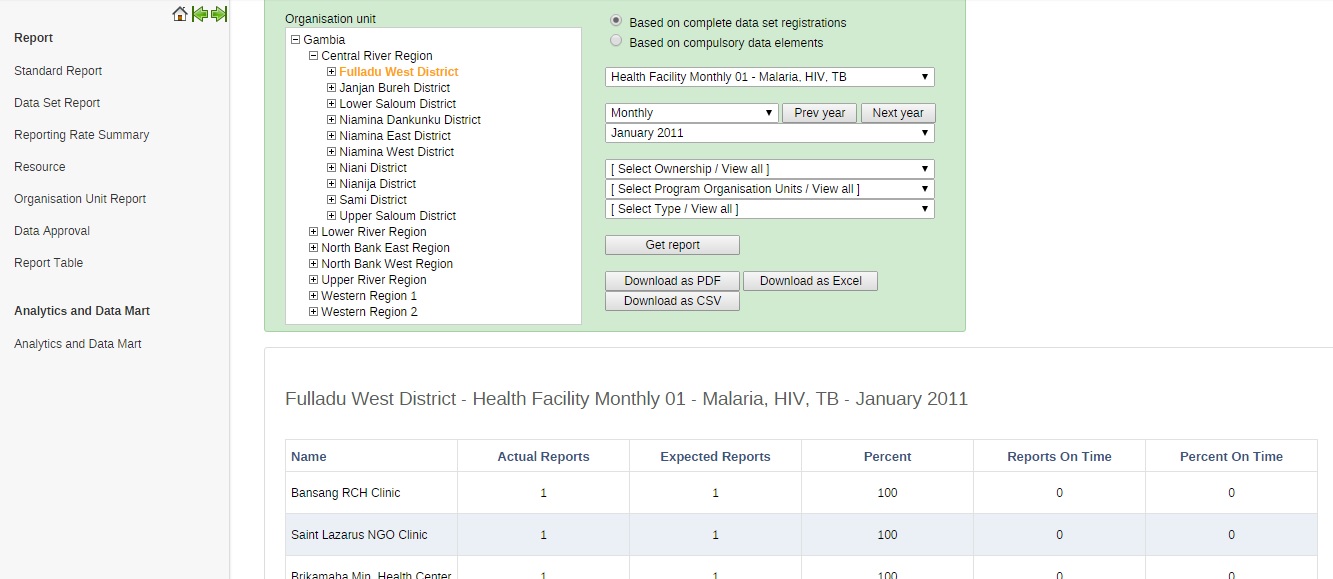This screenshot has width=1333, height=579.
Task: Click the green right arrow icon to extend menu
Action: (219, 14)
